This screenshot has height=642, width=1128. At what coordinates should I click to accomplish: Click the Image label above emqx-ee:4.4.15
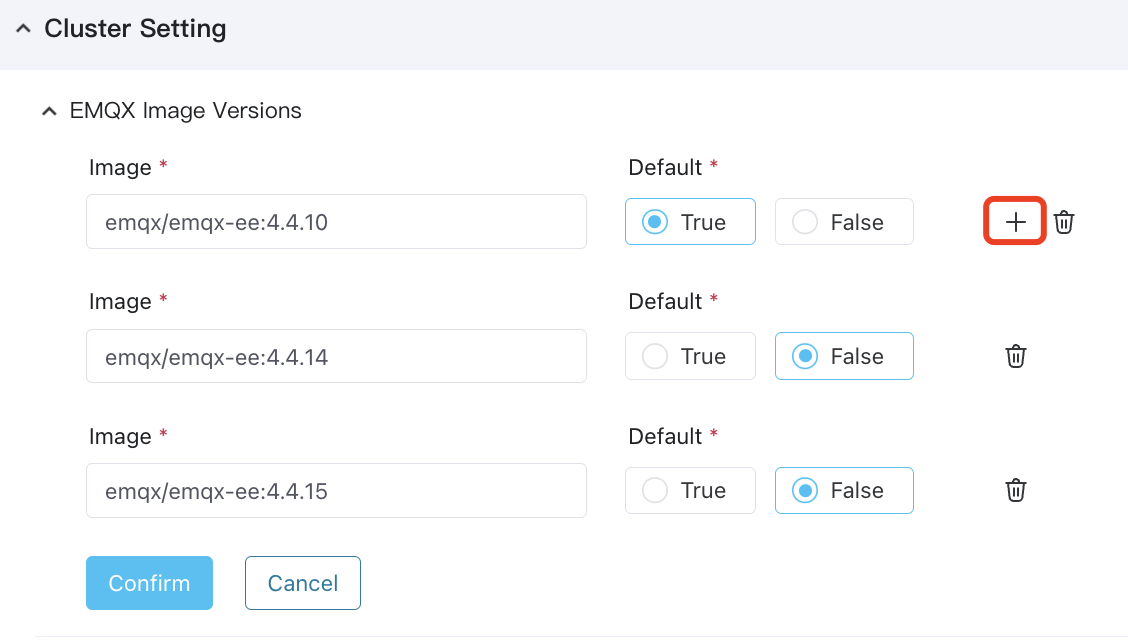point(120,437)
